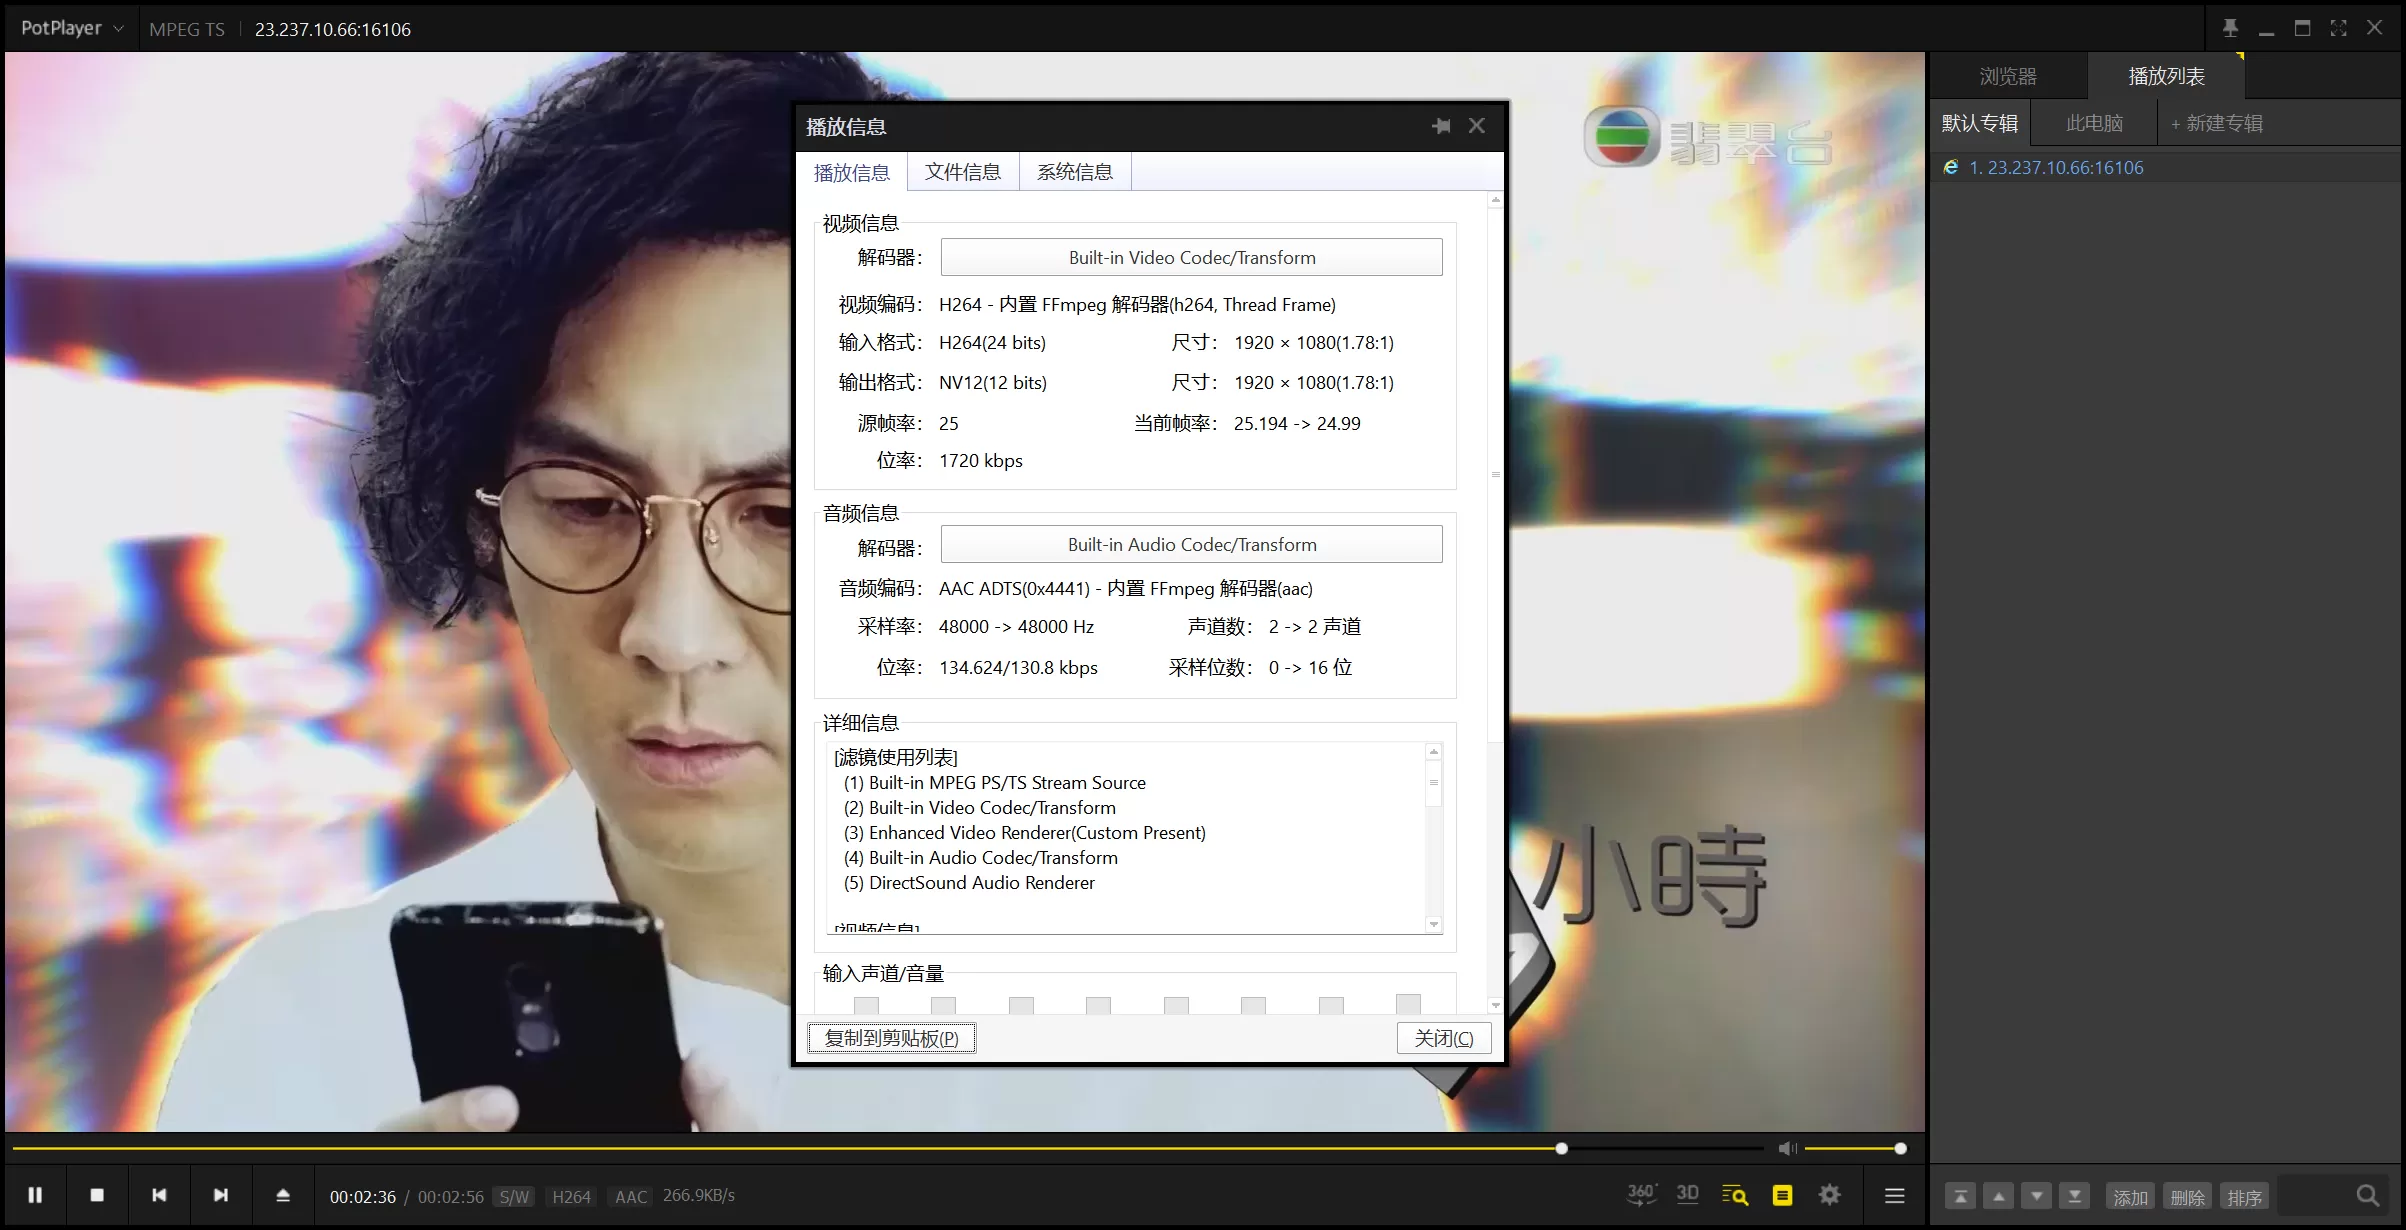Click 复制到剪贴板(P) button
Viewport: 2406px width, 1230px height.
[x=891, y=1038]
